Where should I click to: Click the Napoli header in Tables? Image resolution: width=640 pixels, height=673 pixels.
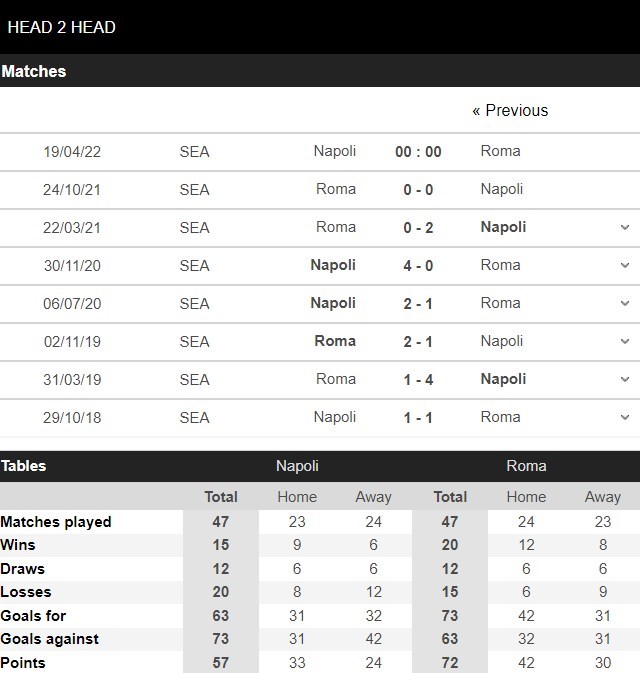click(x=297, y=466)
